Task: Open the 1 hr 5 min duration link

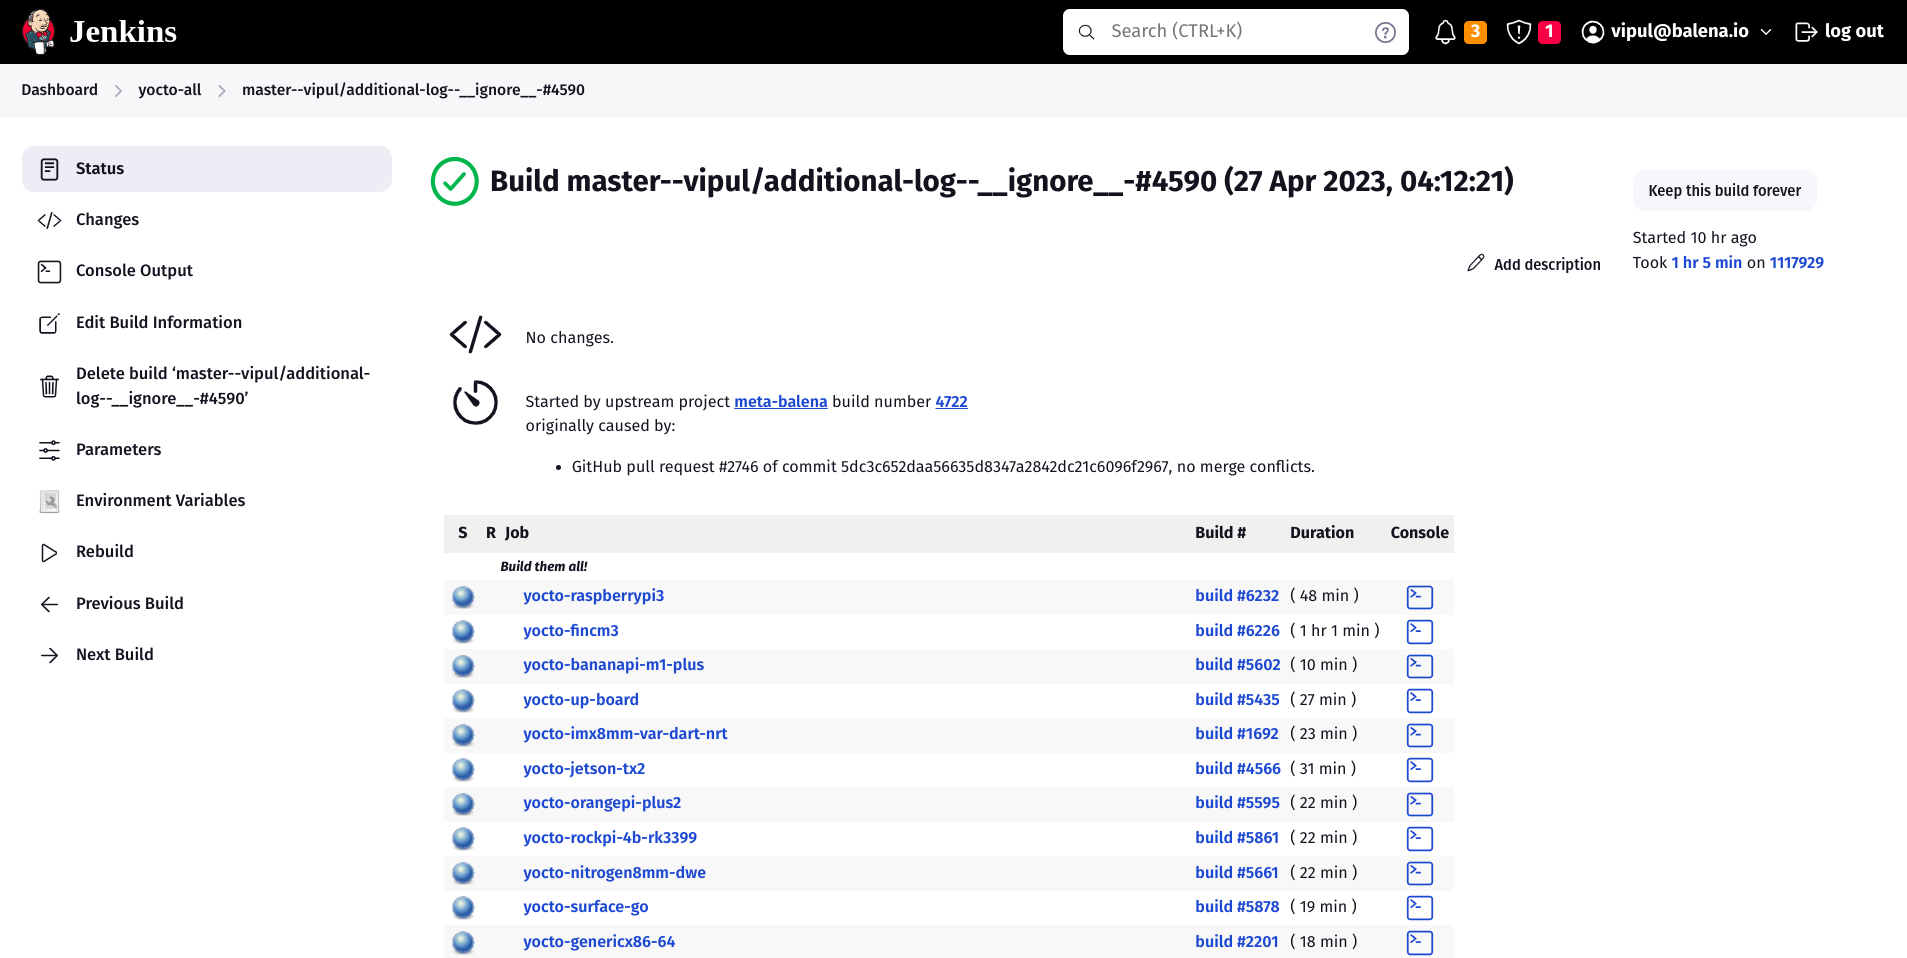Action: pos(1707,262)
